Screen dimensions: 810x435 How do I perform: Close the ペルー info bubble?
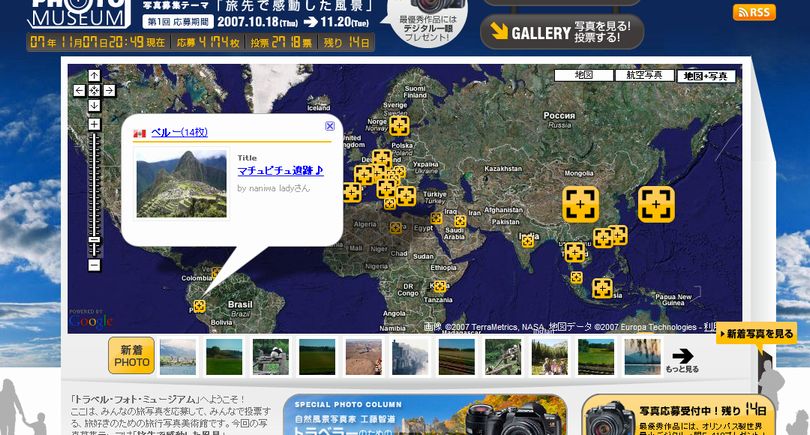pos(330,126)
